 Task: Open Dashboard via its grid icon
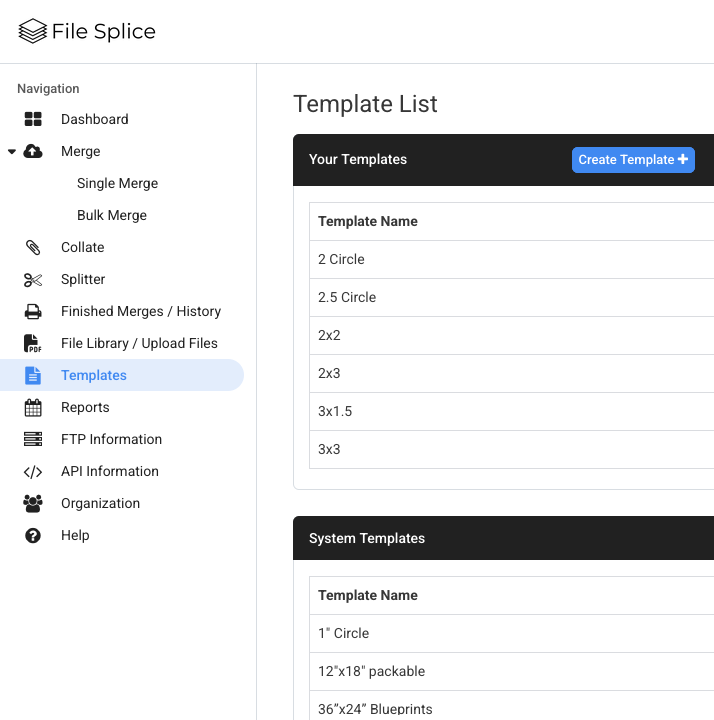pyautogui.click(x=33, y=120)
